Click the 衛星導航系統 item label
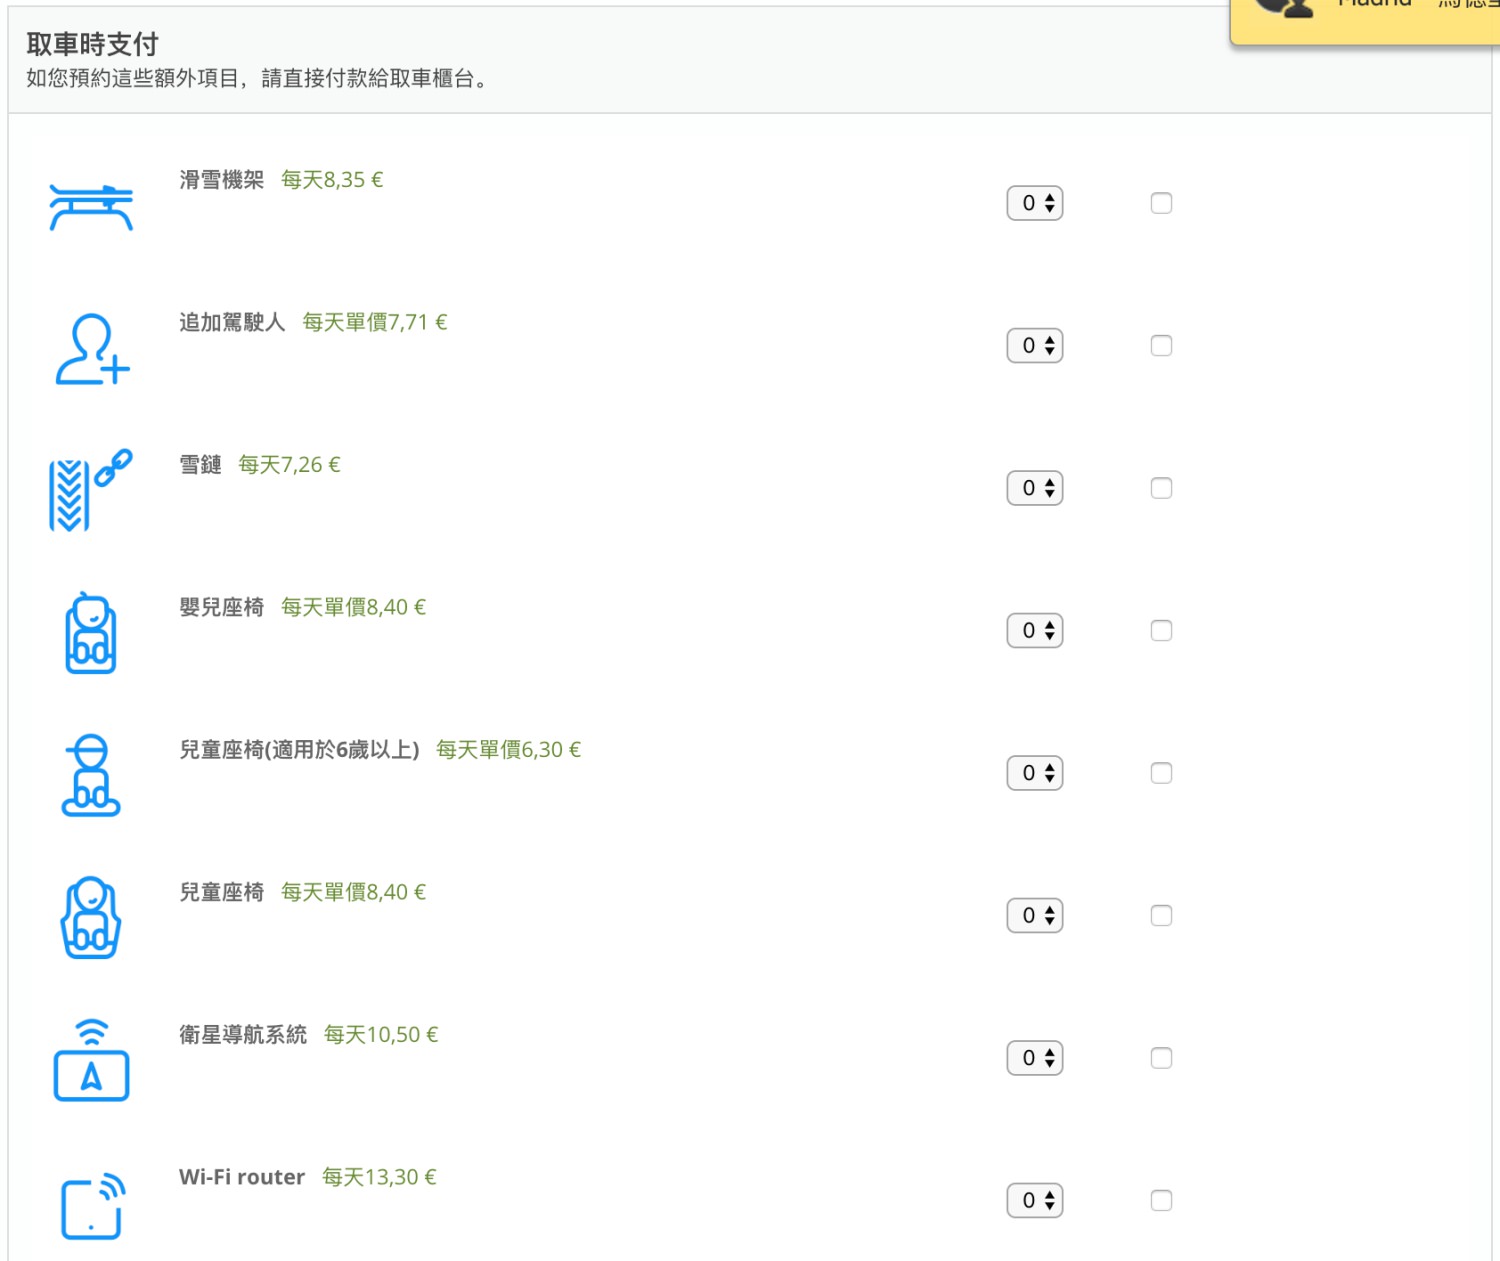This screenshot has height=1261, width=1500. pyautogui.click(x=243, y=1035)
